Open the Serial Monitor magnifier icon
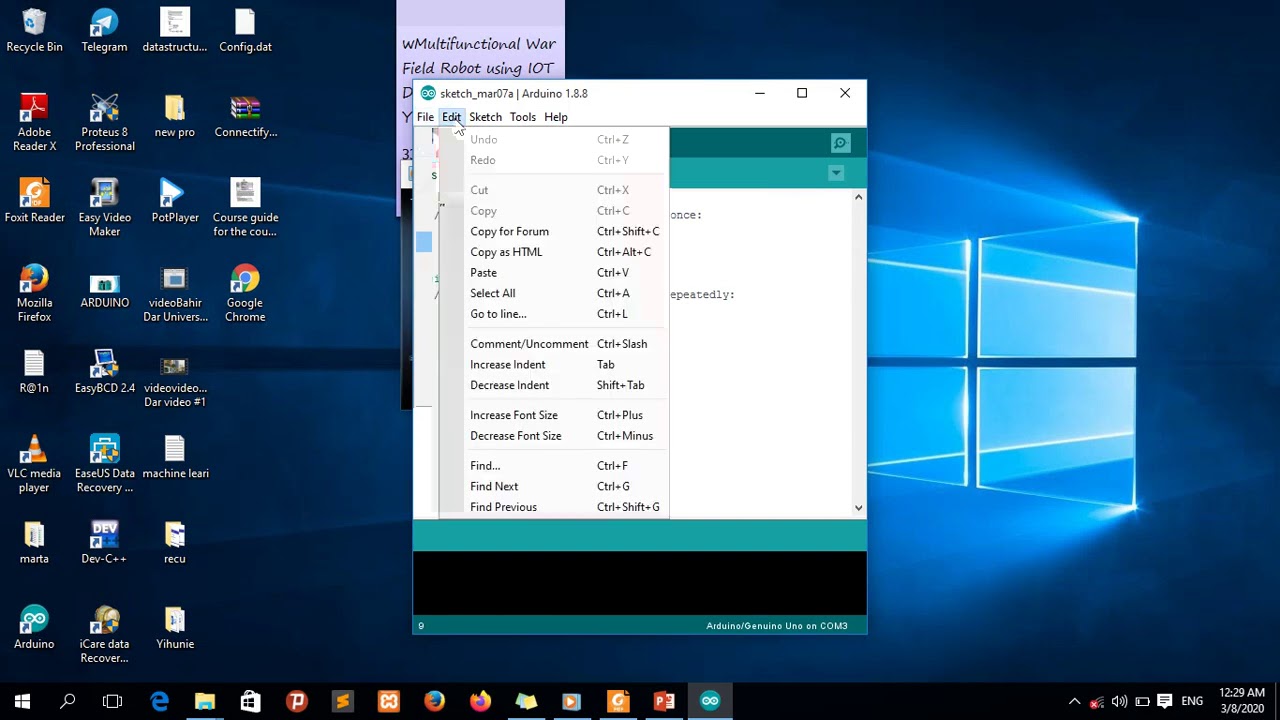This screenshot has height=720, width=1280. click(840, 143)
